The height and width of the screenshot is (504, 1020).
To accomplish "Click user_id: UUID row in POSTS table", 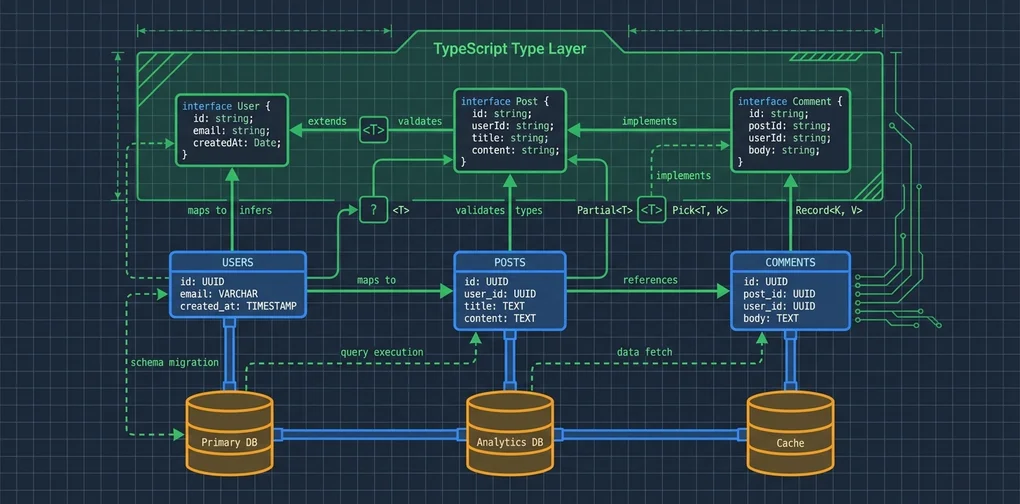I will [498, 294].
